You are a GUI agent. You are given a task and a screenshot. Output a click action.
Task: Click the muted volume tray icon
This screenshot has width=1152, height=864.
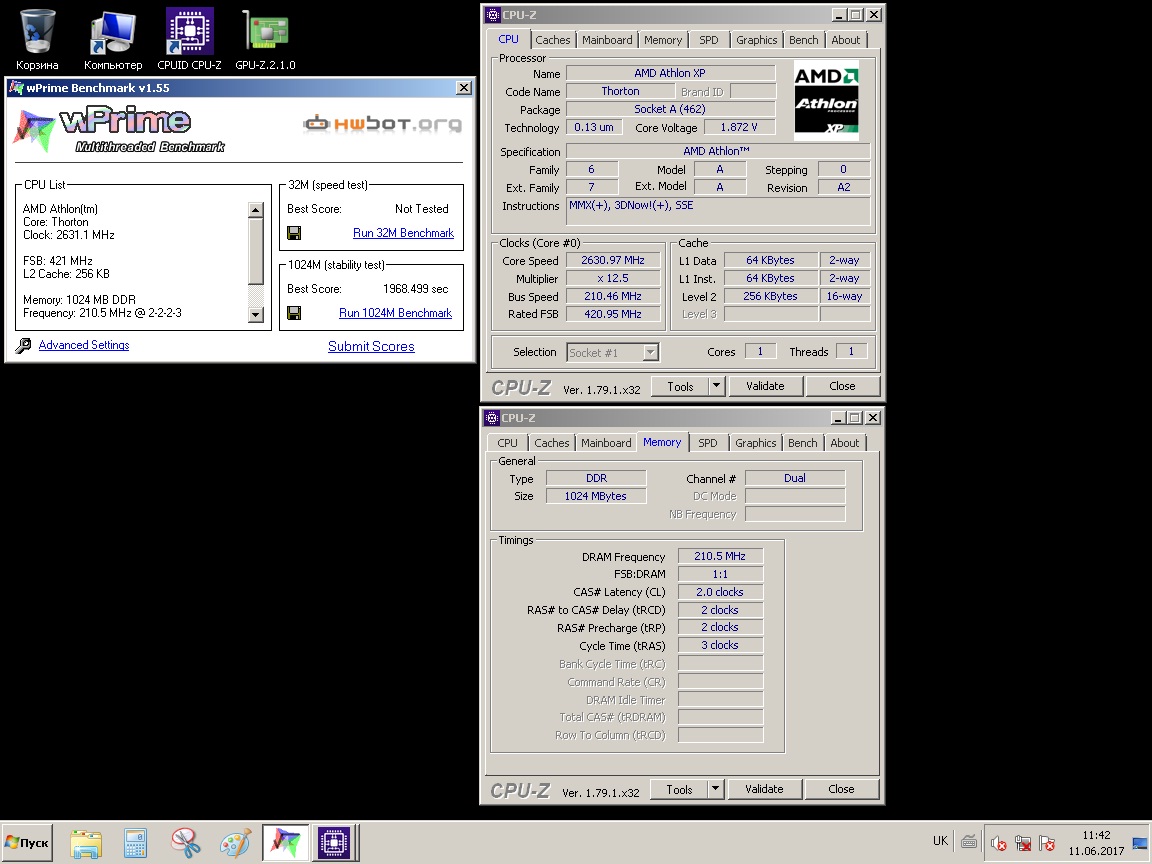coord(998,843)
